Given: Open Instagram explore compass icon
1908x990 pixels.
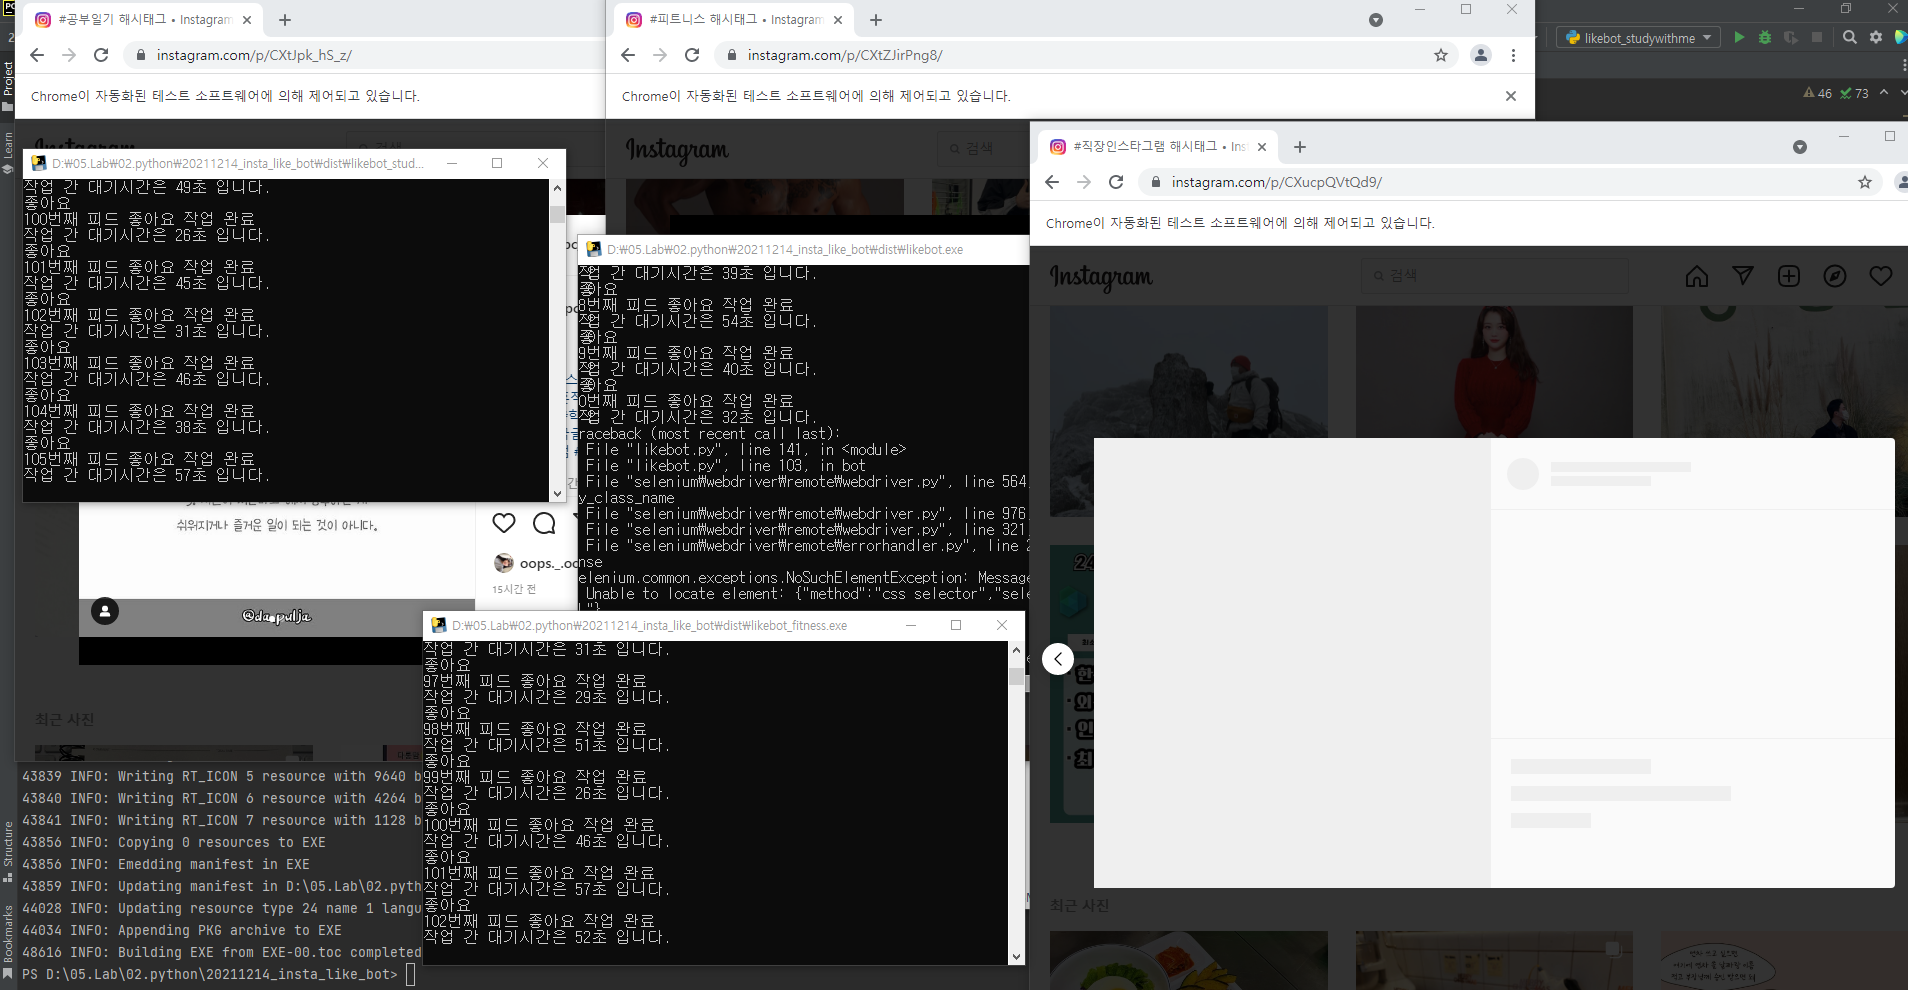Looking at the screenshot, I should pos(1835,276).
